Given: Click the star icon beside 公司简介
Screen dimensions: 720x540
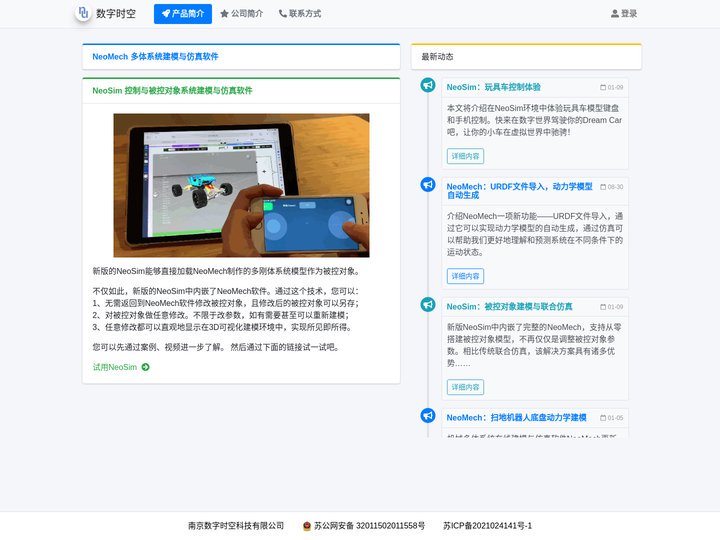Looking at the screenshot, I should point(224,14).
